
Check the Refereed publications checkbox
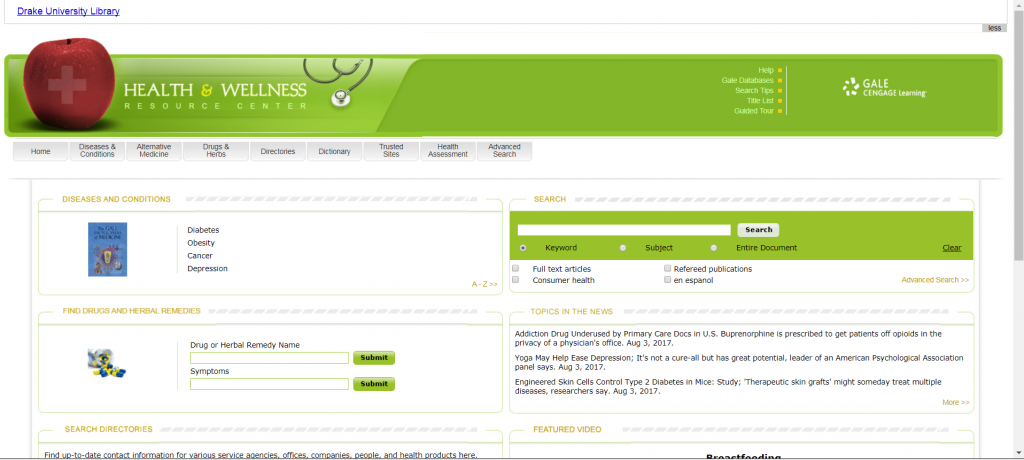(x=667, y=269)
